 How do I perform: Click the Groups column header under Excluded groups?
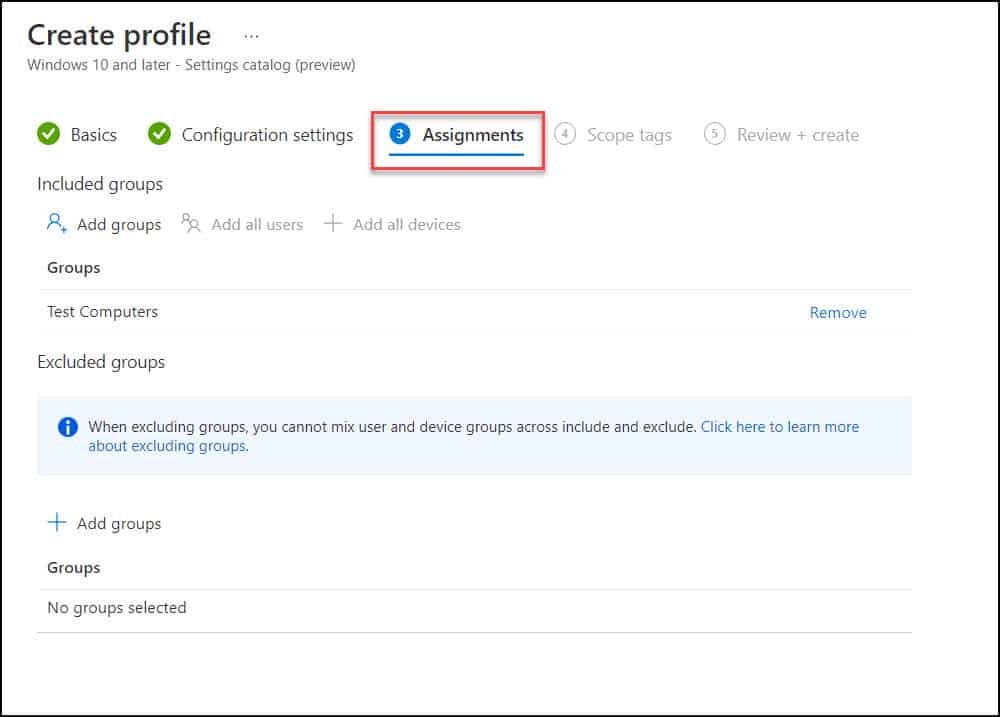click(74, 568)
